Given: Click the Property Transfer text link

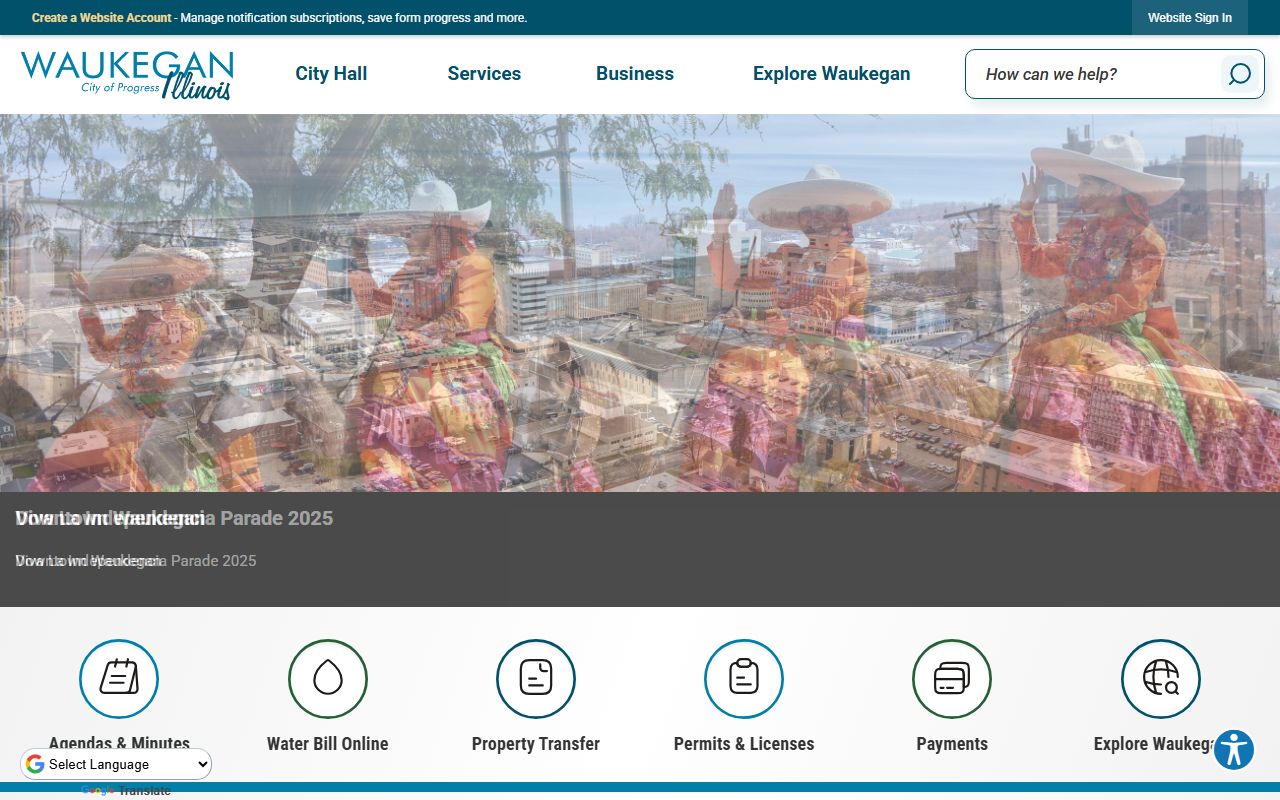Looking at the screenshot, I should pyautogui.click(x=536, y=744).
